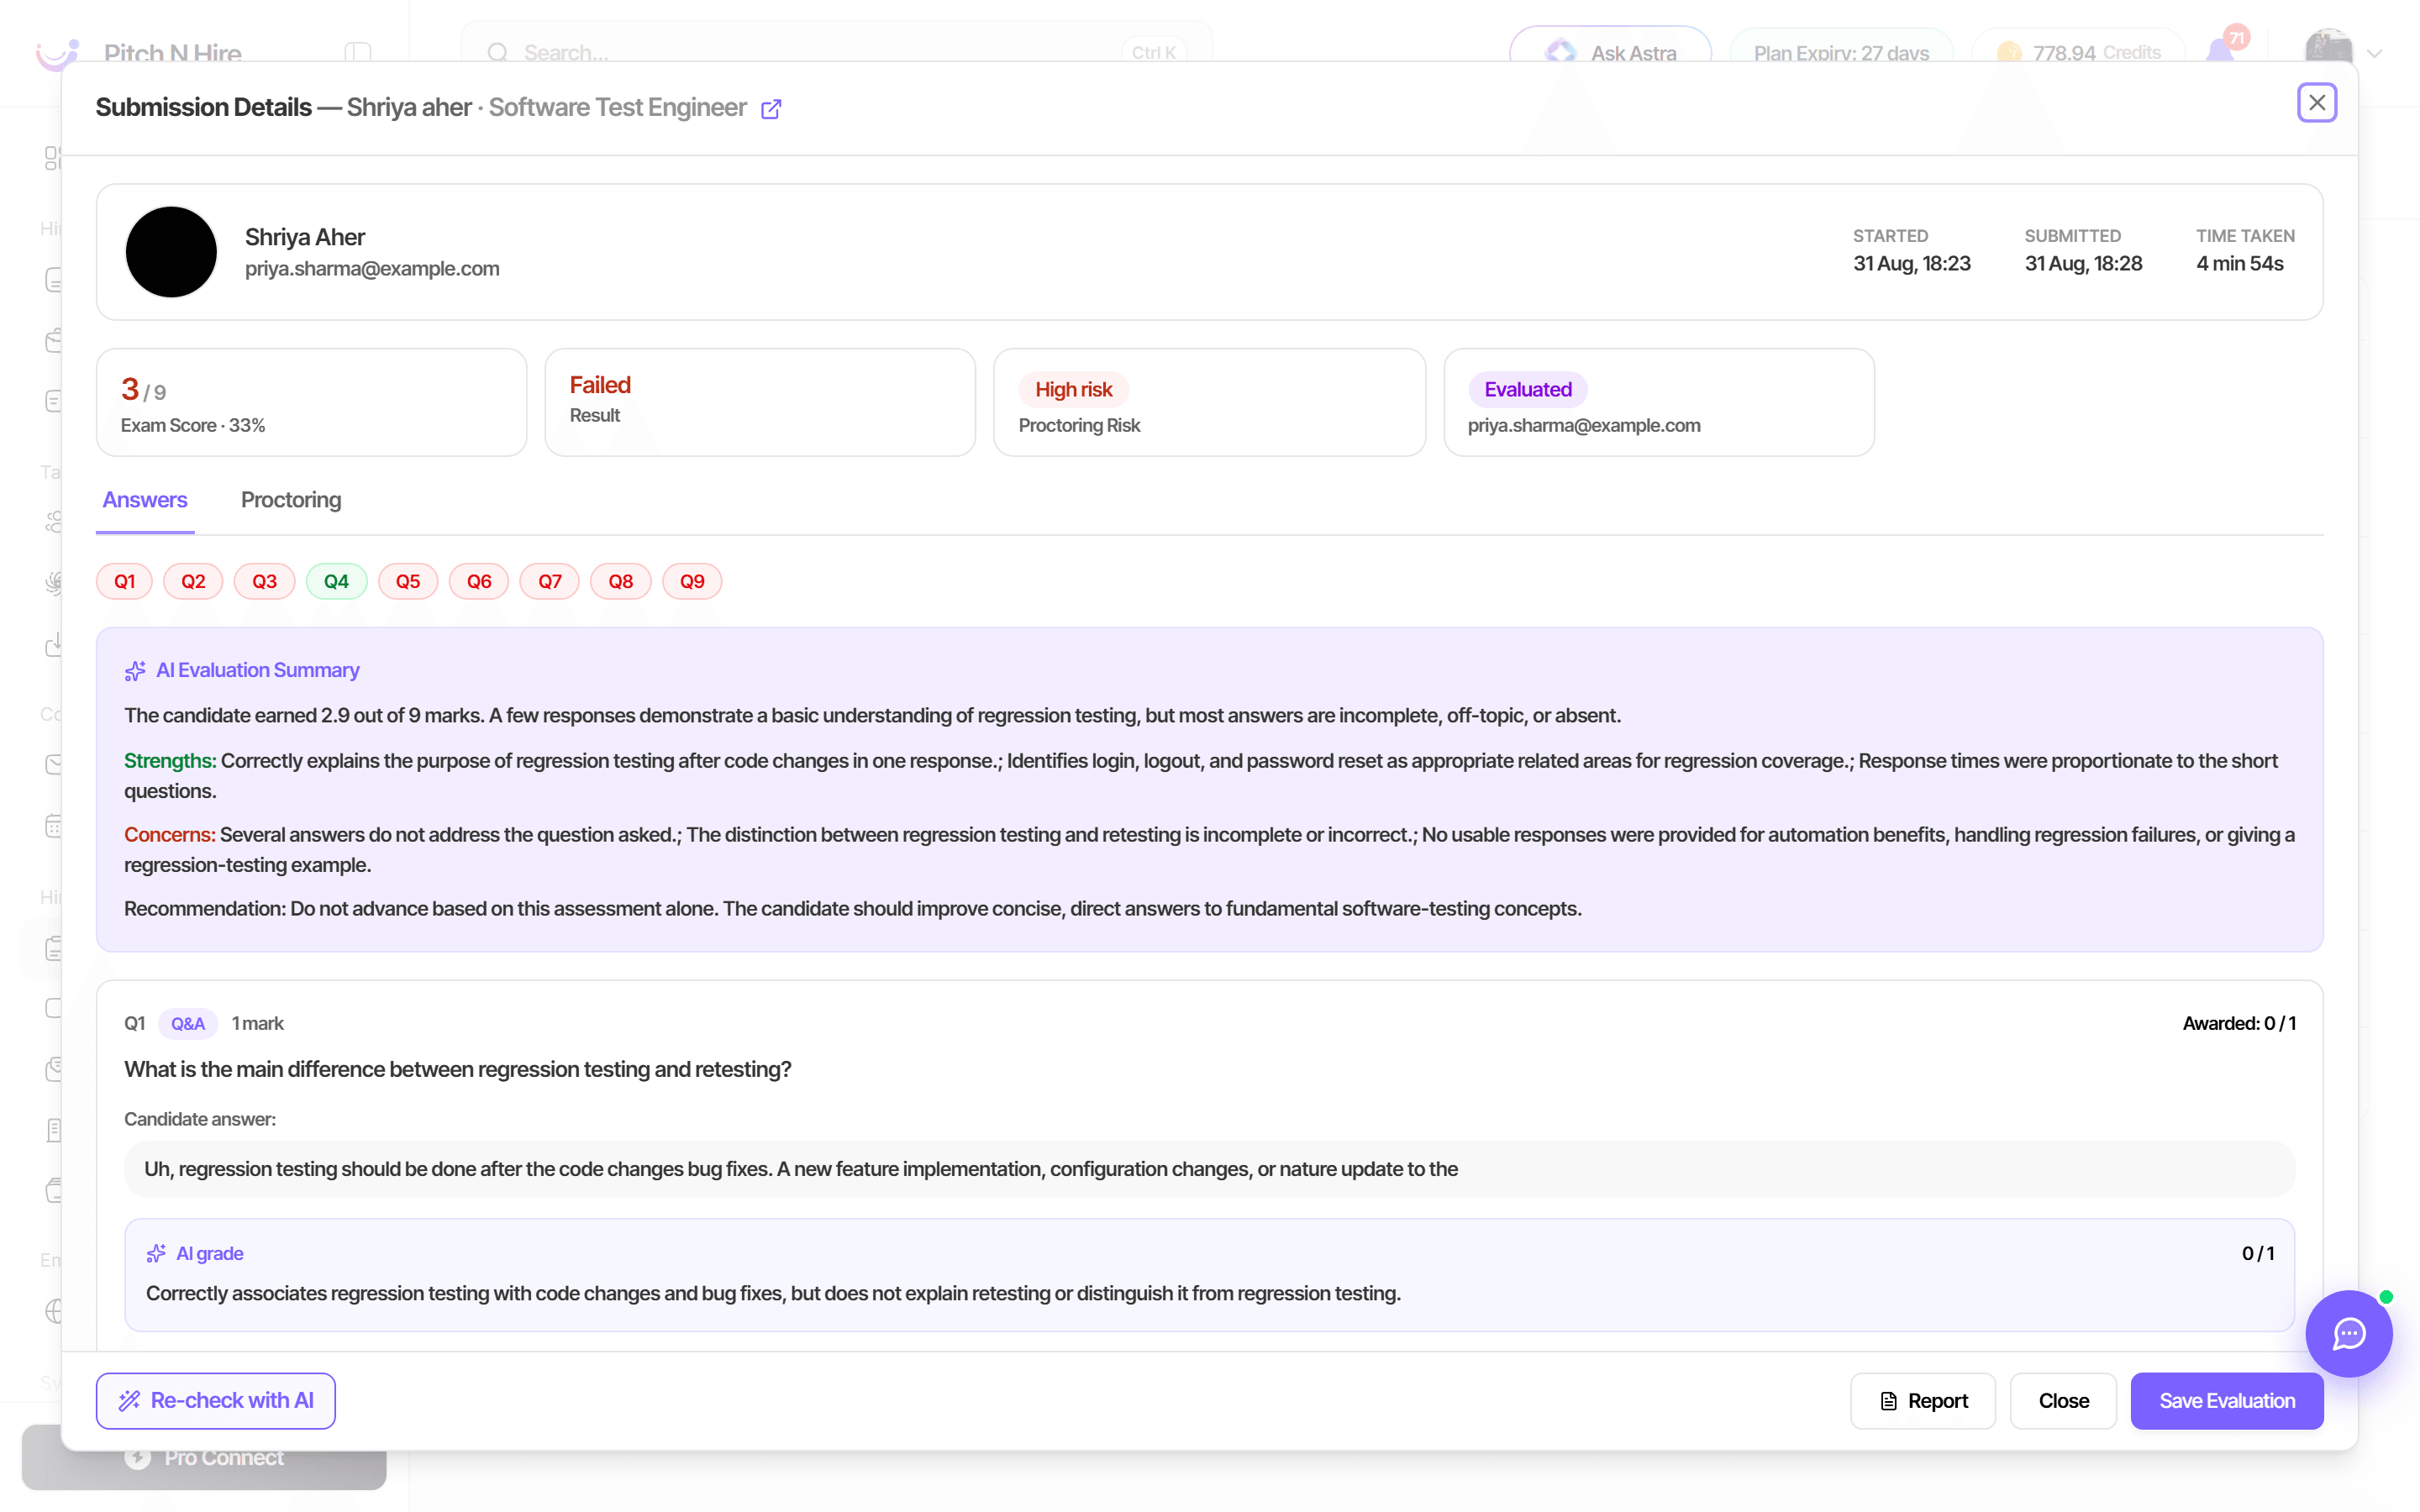The image size is (2420, 1512).
Task: Click the Started time 31 Aug, 18:23
Action: click(1911, 264)
